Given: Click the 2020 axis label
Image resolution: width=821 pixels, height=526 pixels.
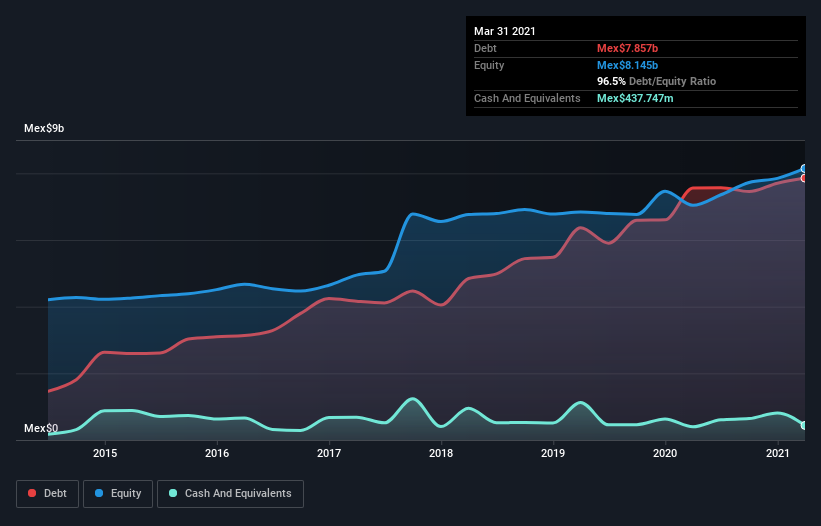Looking at the screenshot, I should [665, 453].
